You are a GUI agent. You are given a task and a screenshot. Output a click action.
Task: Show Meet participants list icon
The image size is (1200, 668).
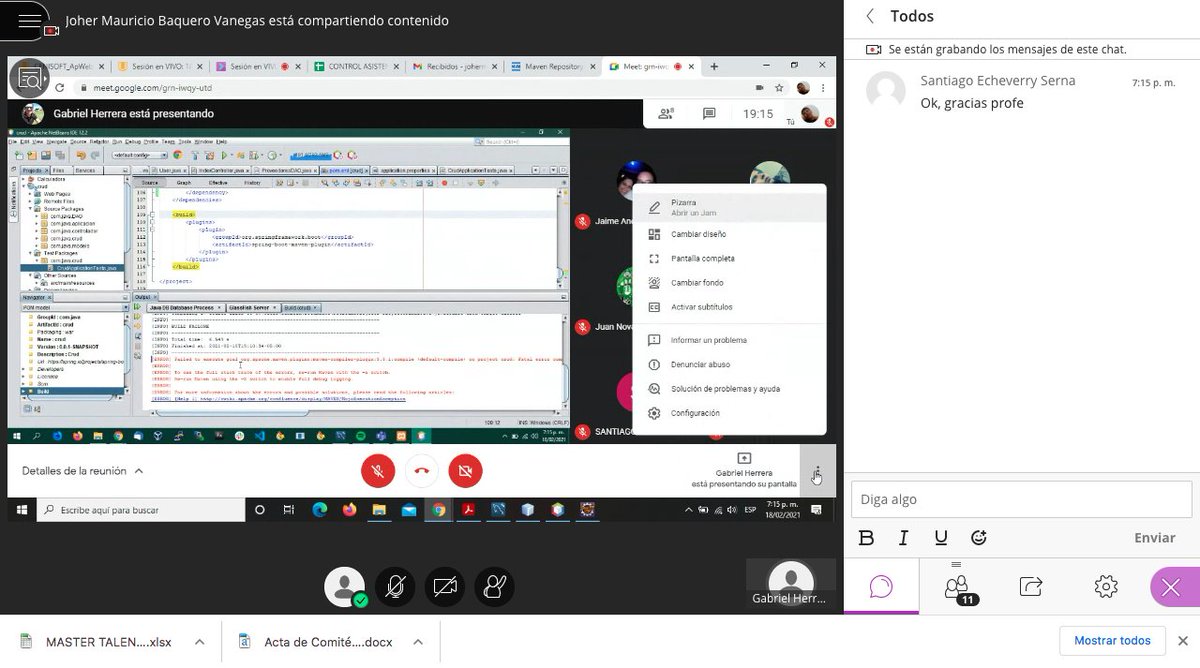665,114
